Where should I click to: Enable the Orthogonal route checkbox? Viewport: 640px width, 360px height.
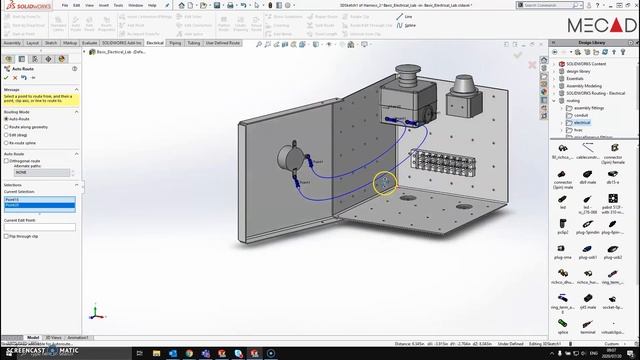[6, 161]
